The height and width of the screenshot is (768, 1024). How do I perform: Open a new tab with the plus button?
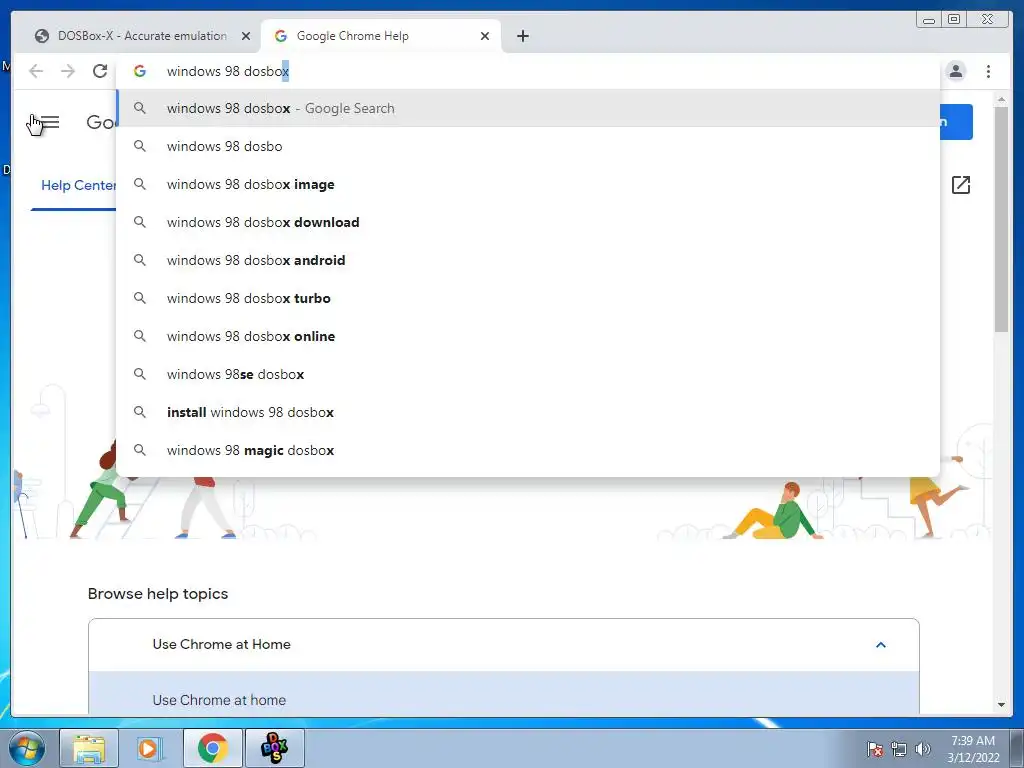point(522,36)
